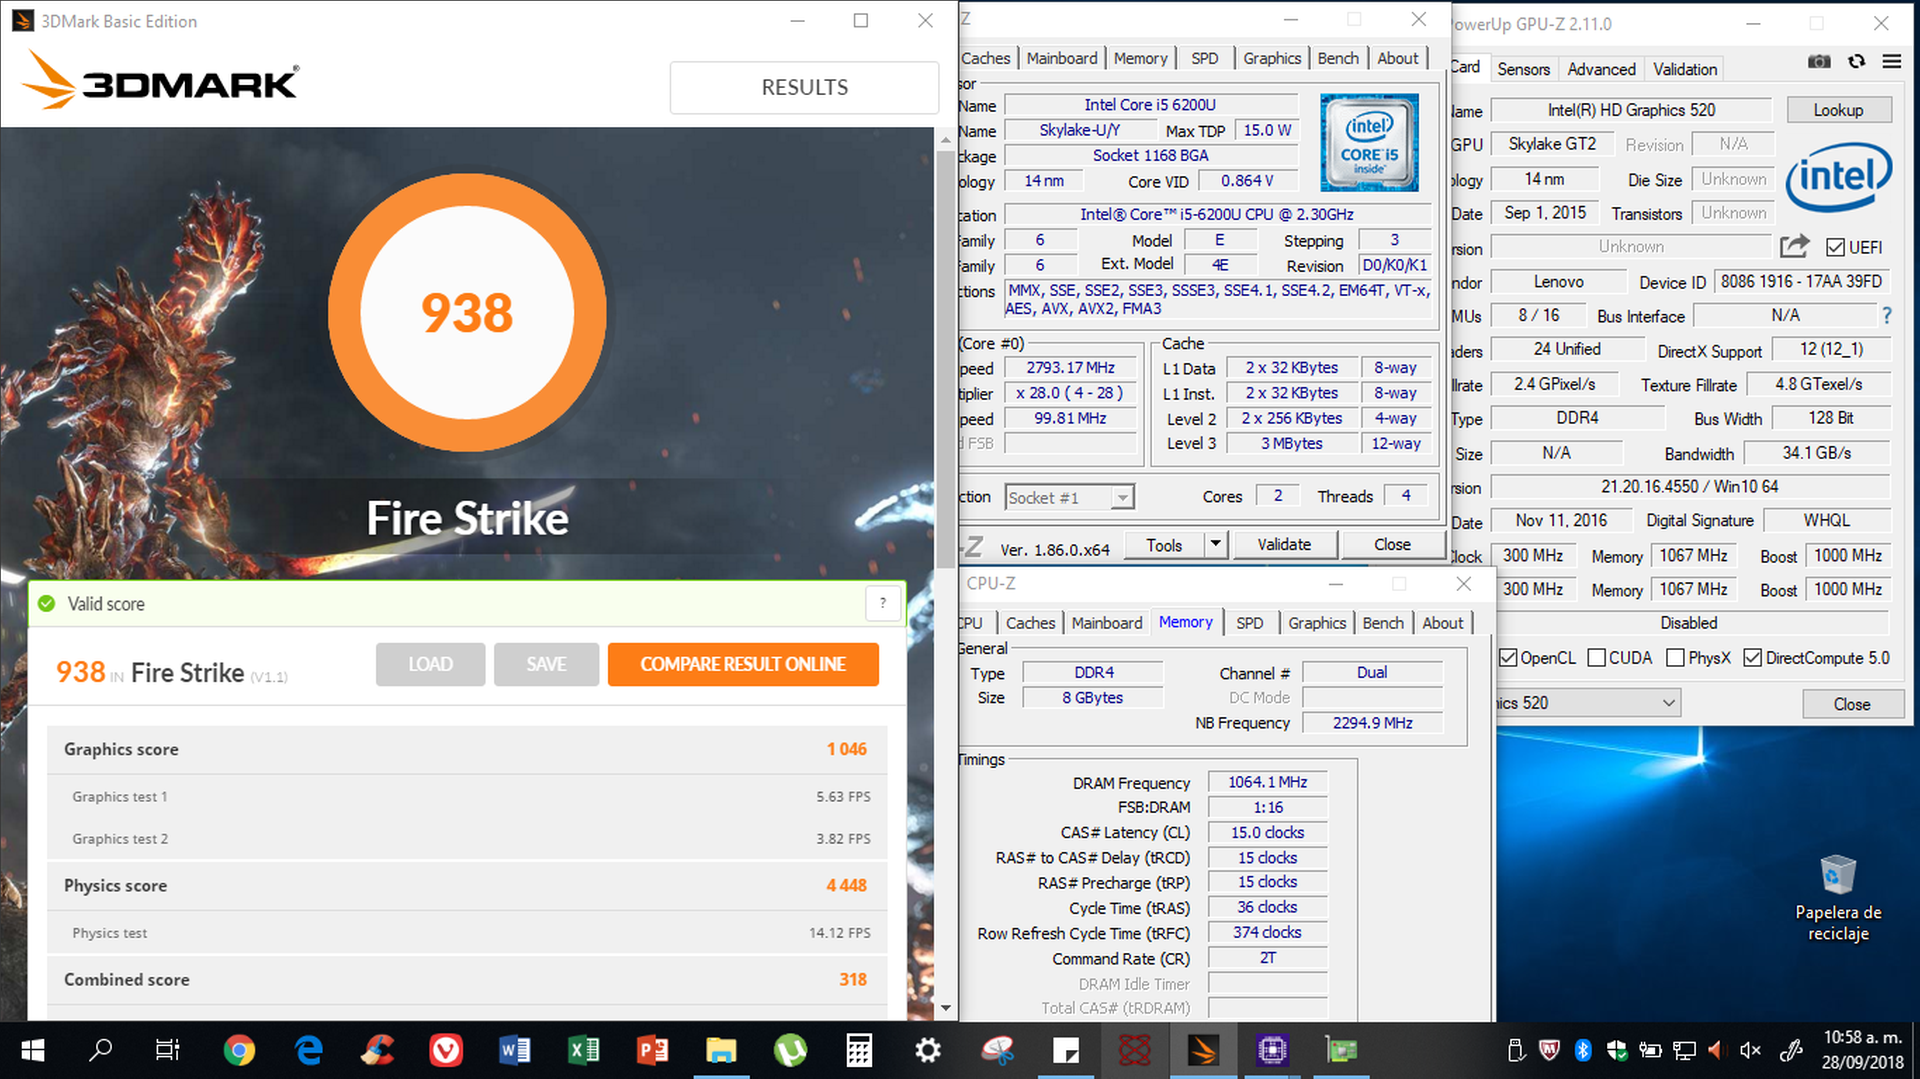This screenshot has width=1920, height=1079.
Task: Click GPU-Z BIOS share/export arrow icon
Action: (x=1794, y=246)
